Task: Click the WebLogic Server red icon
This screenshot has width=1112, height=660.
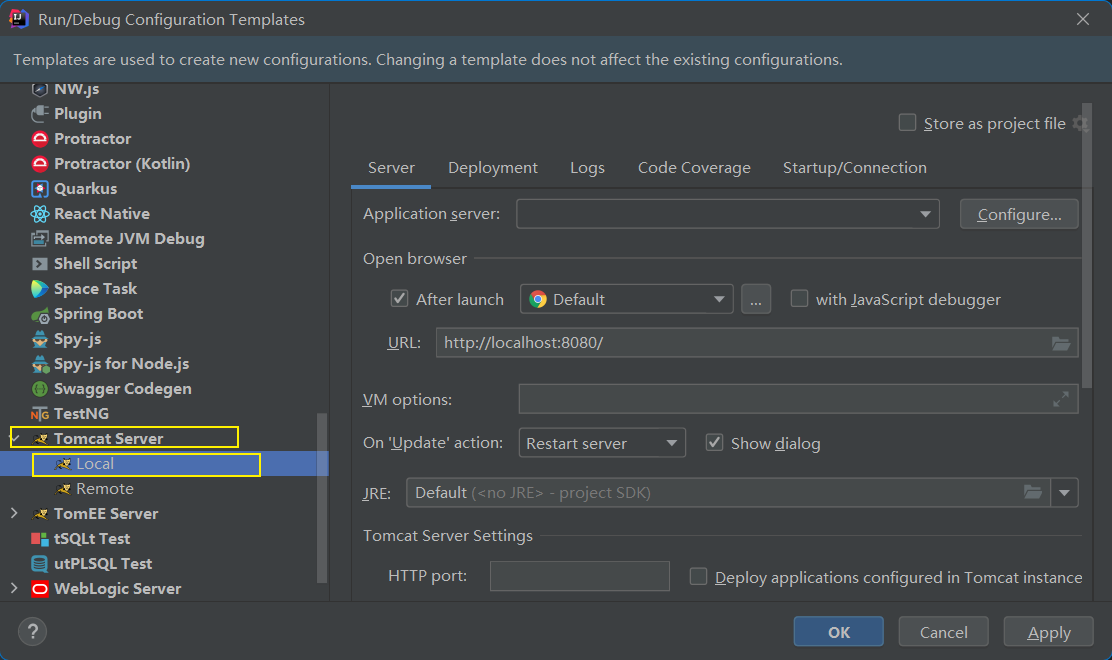Action: click(x=40, y=589)
